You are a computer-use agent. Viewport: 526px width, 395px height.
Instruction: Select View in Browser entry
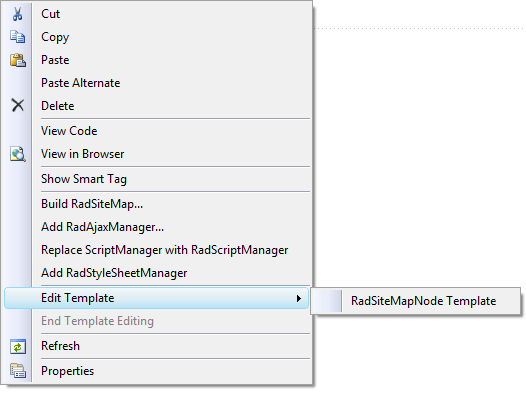point(156,154)
